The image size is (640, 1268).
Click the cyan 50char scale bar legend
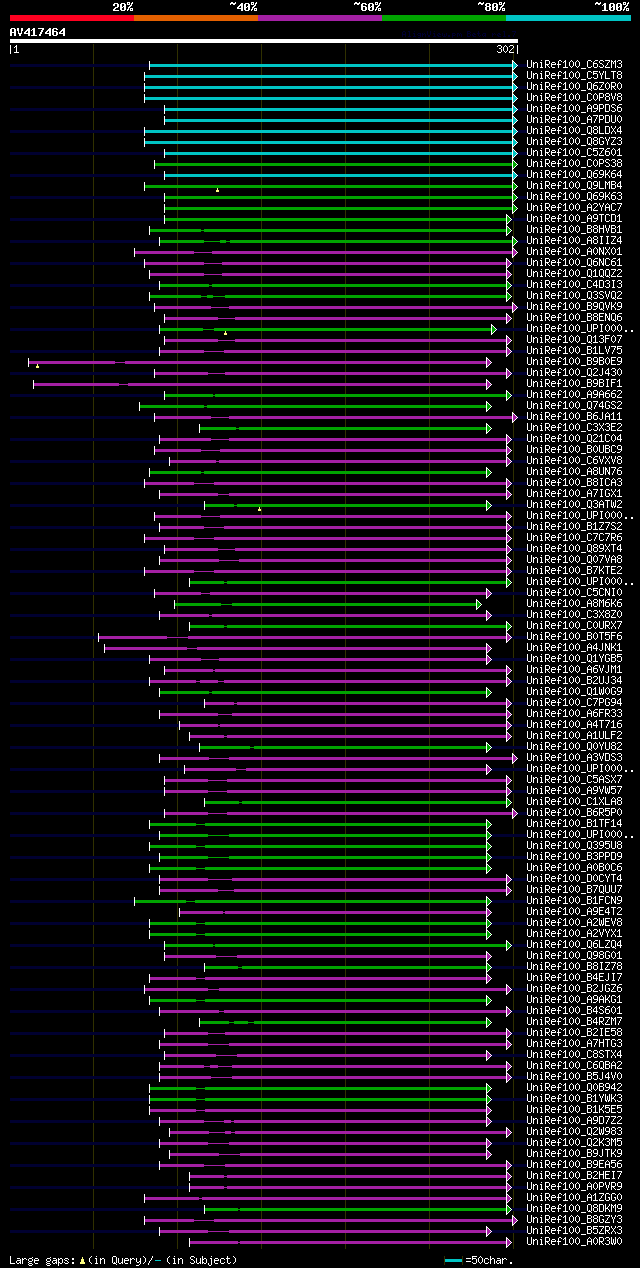[x=453, y=1260]
